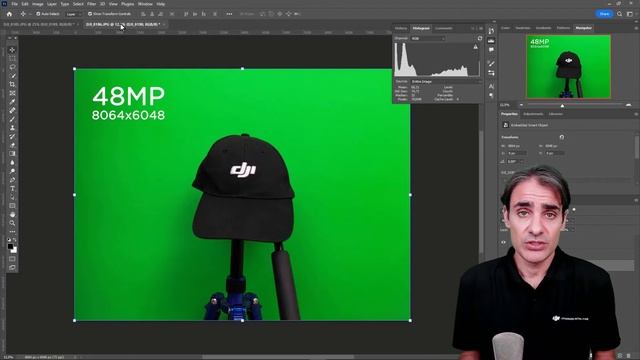This screenshot has height=360, width=640.
Task: Click the Properties X position field
Action: click(x=517, y=153)
